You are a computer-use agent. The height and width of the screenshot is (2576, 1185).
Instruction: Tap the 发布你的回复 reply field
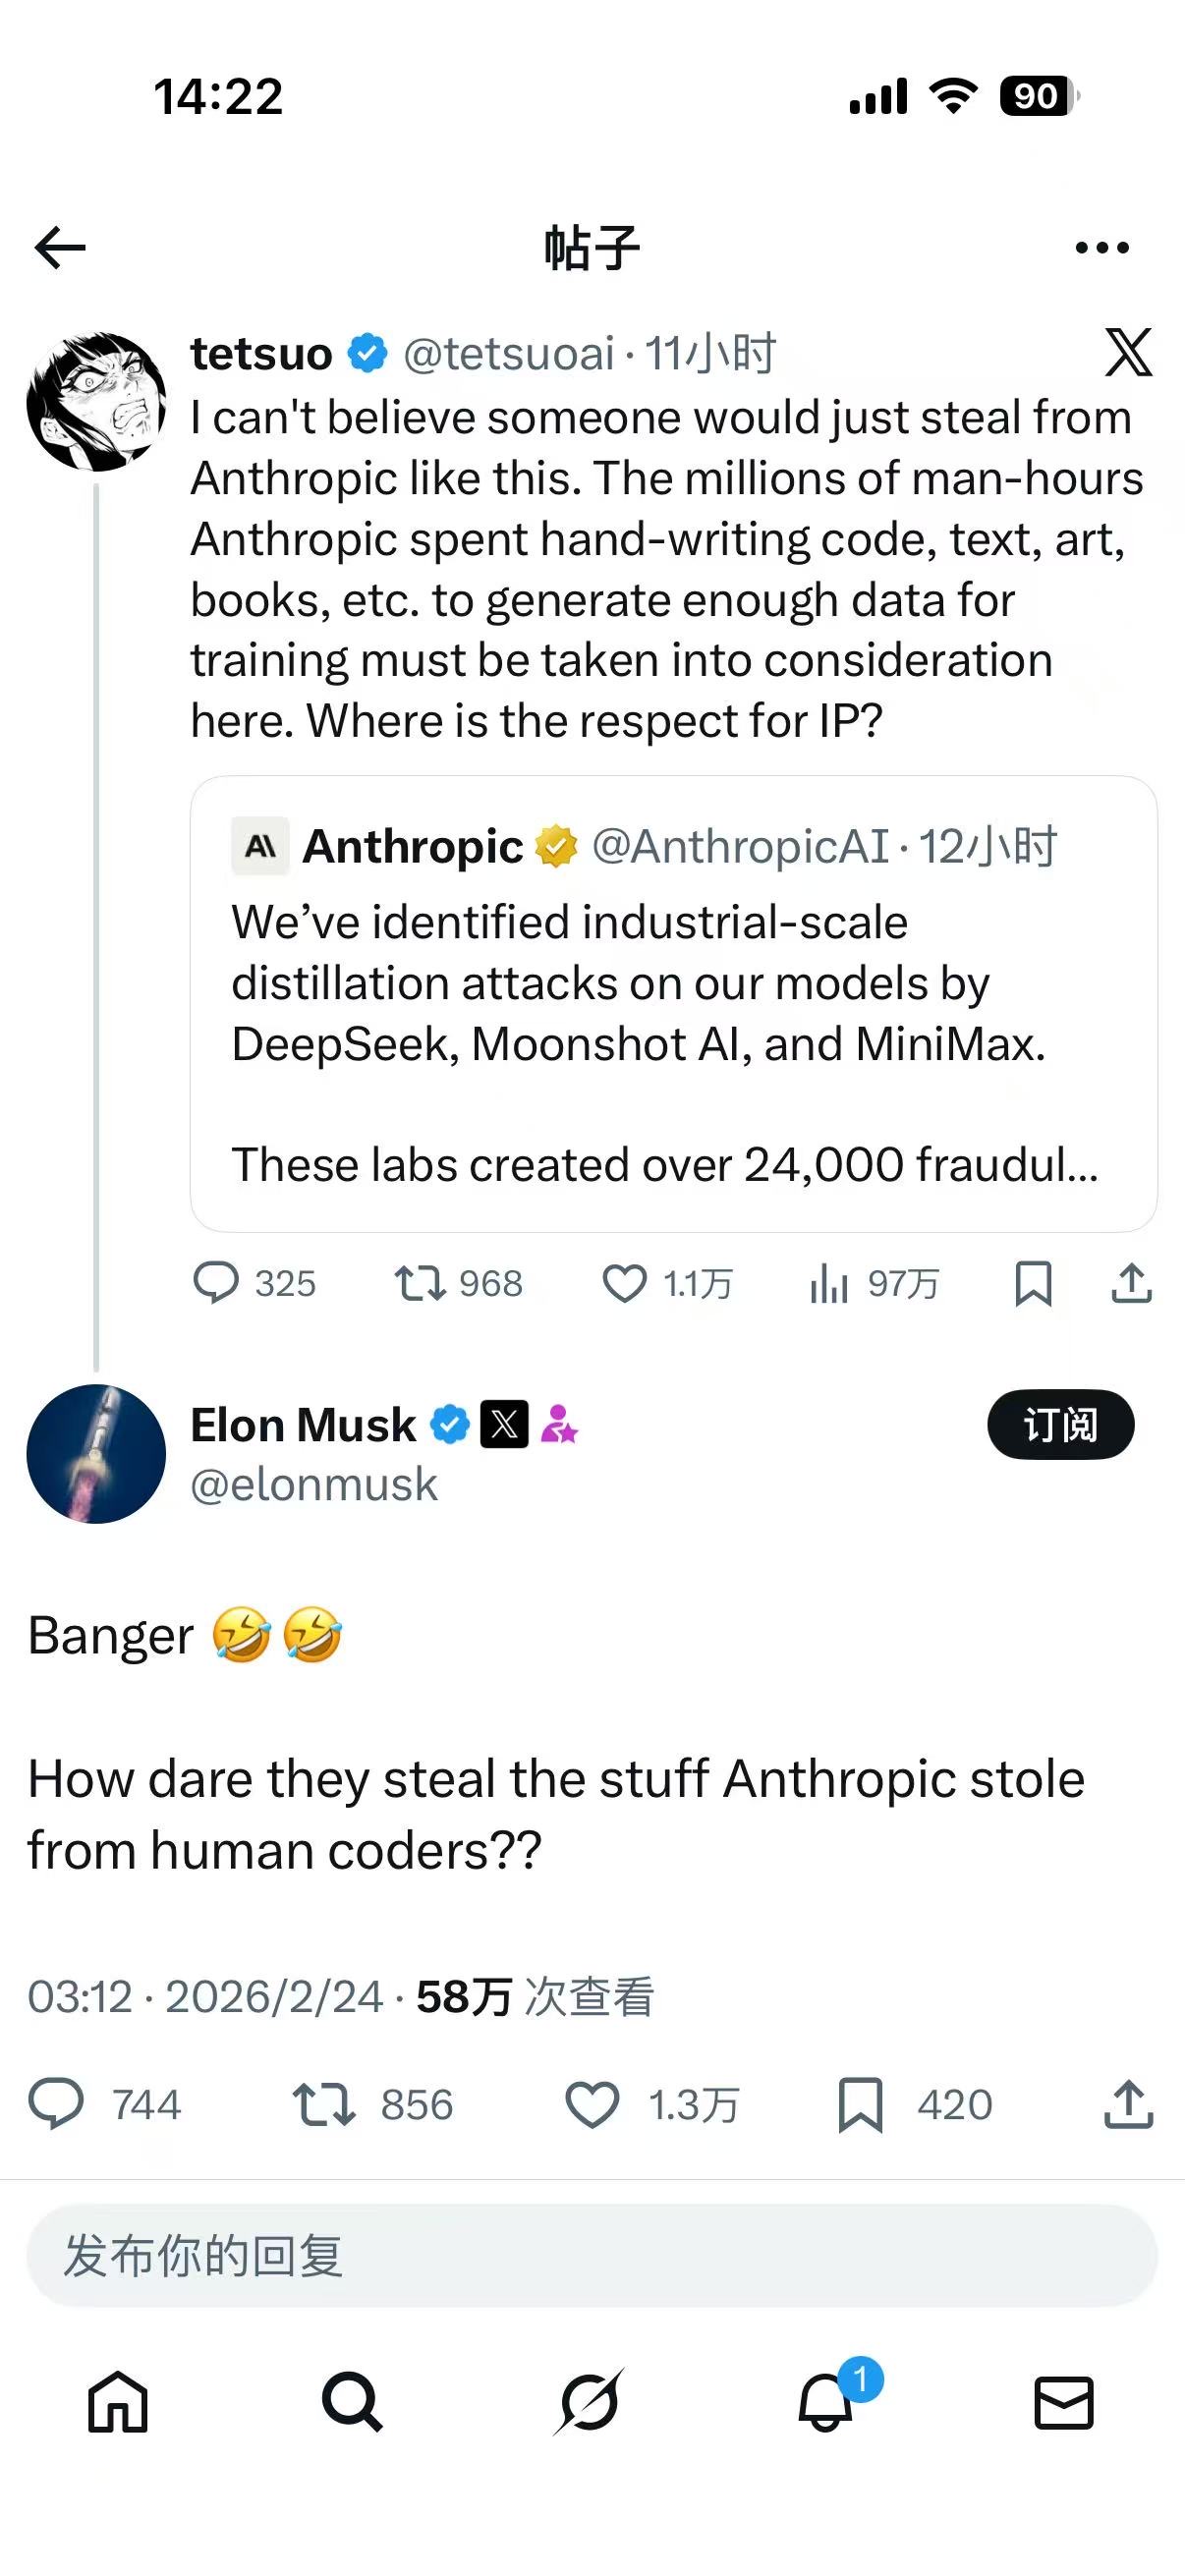tap(592, 2256)
